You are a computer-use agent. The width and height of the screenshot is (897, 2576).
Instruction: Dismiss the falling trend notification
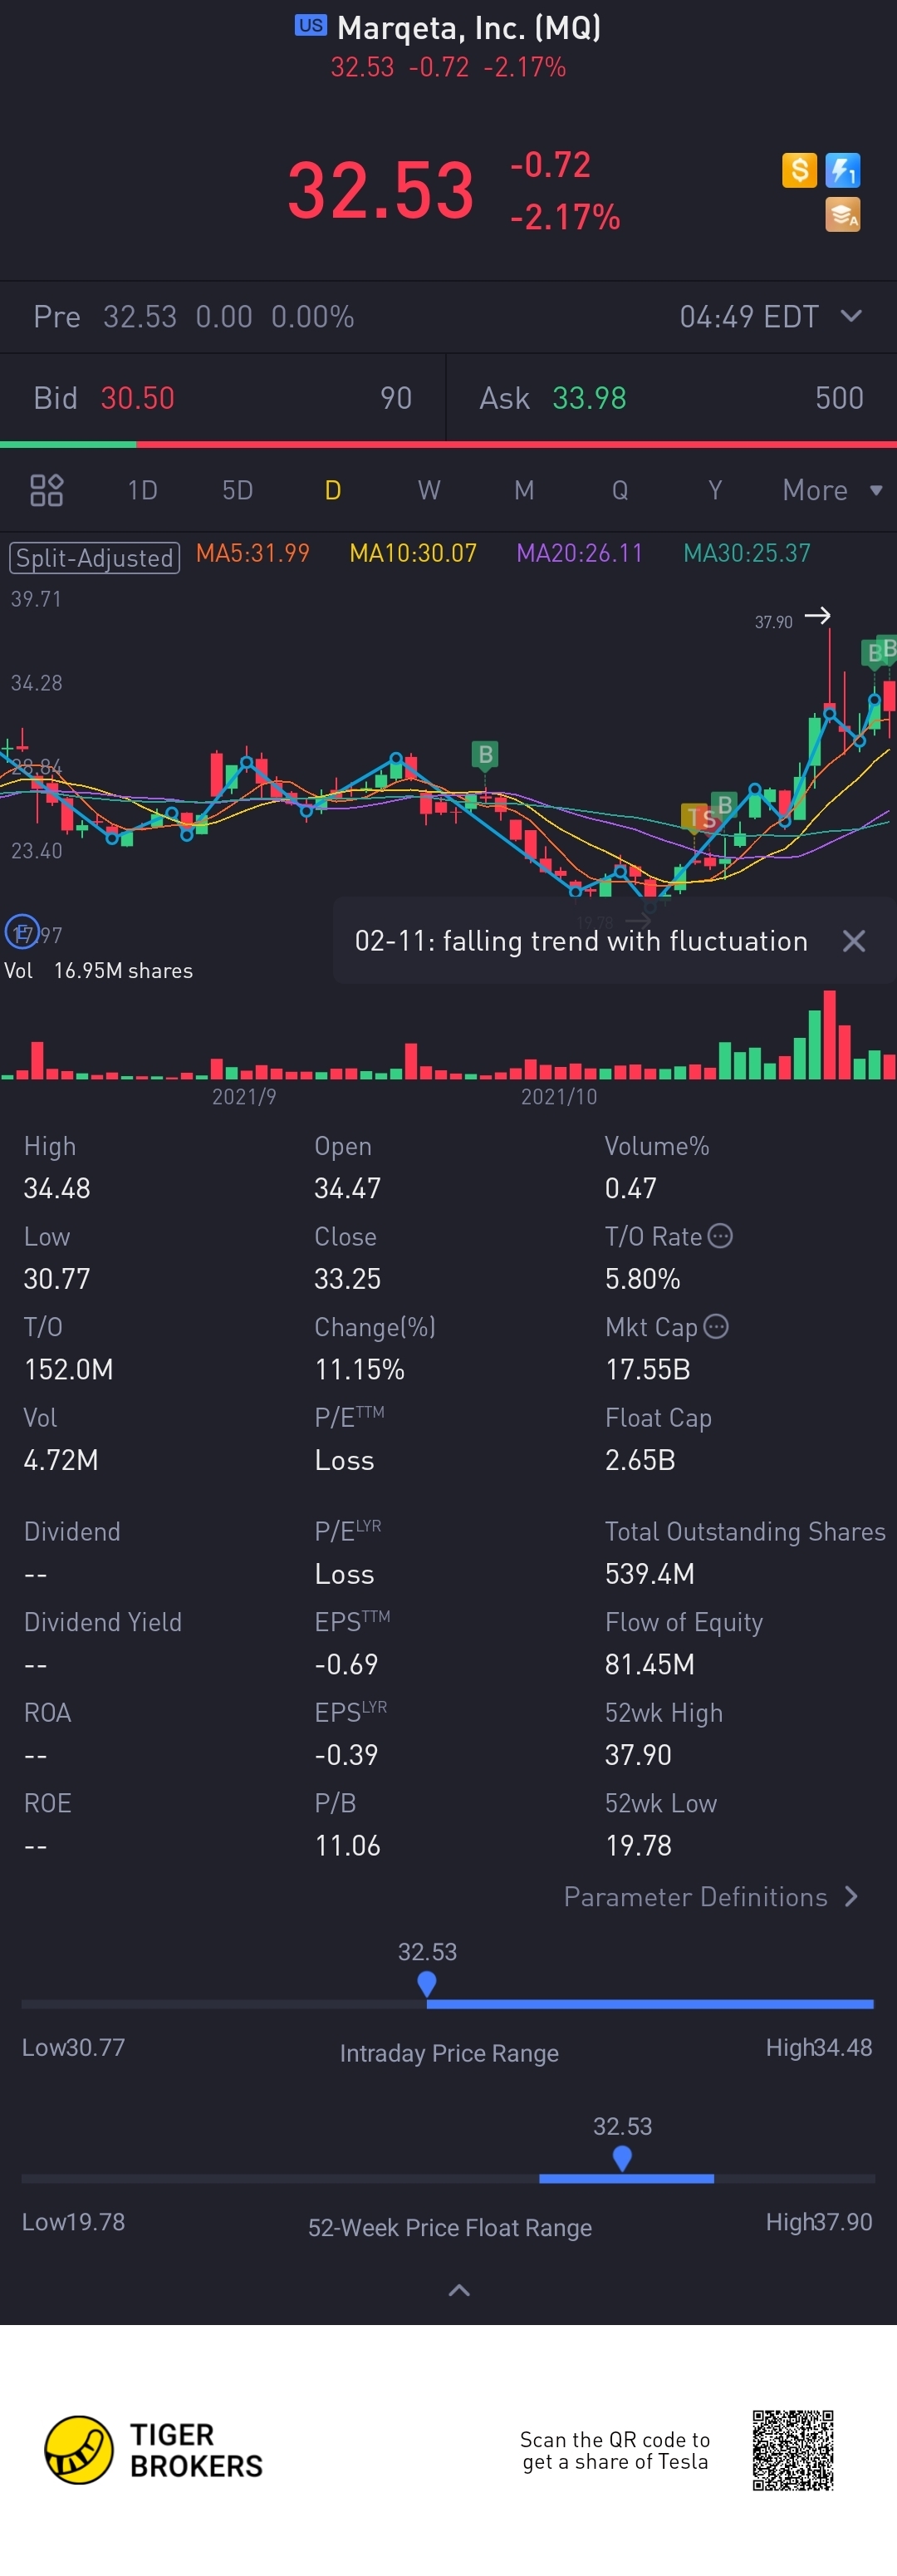coord(853,941)
